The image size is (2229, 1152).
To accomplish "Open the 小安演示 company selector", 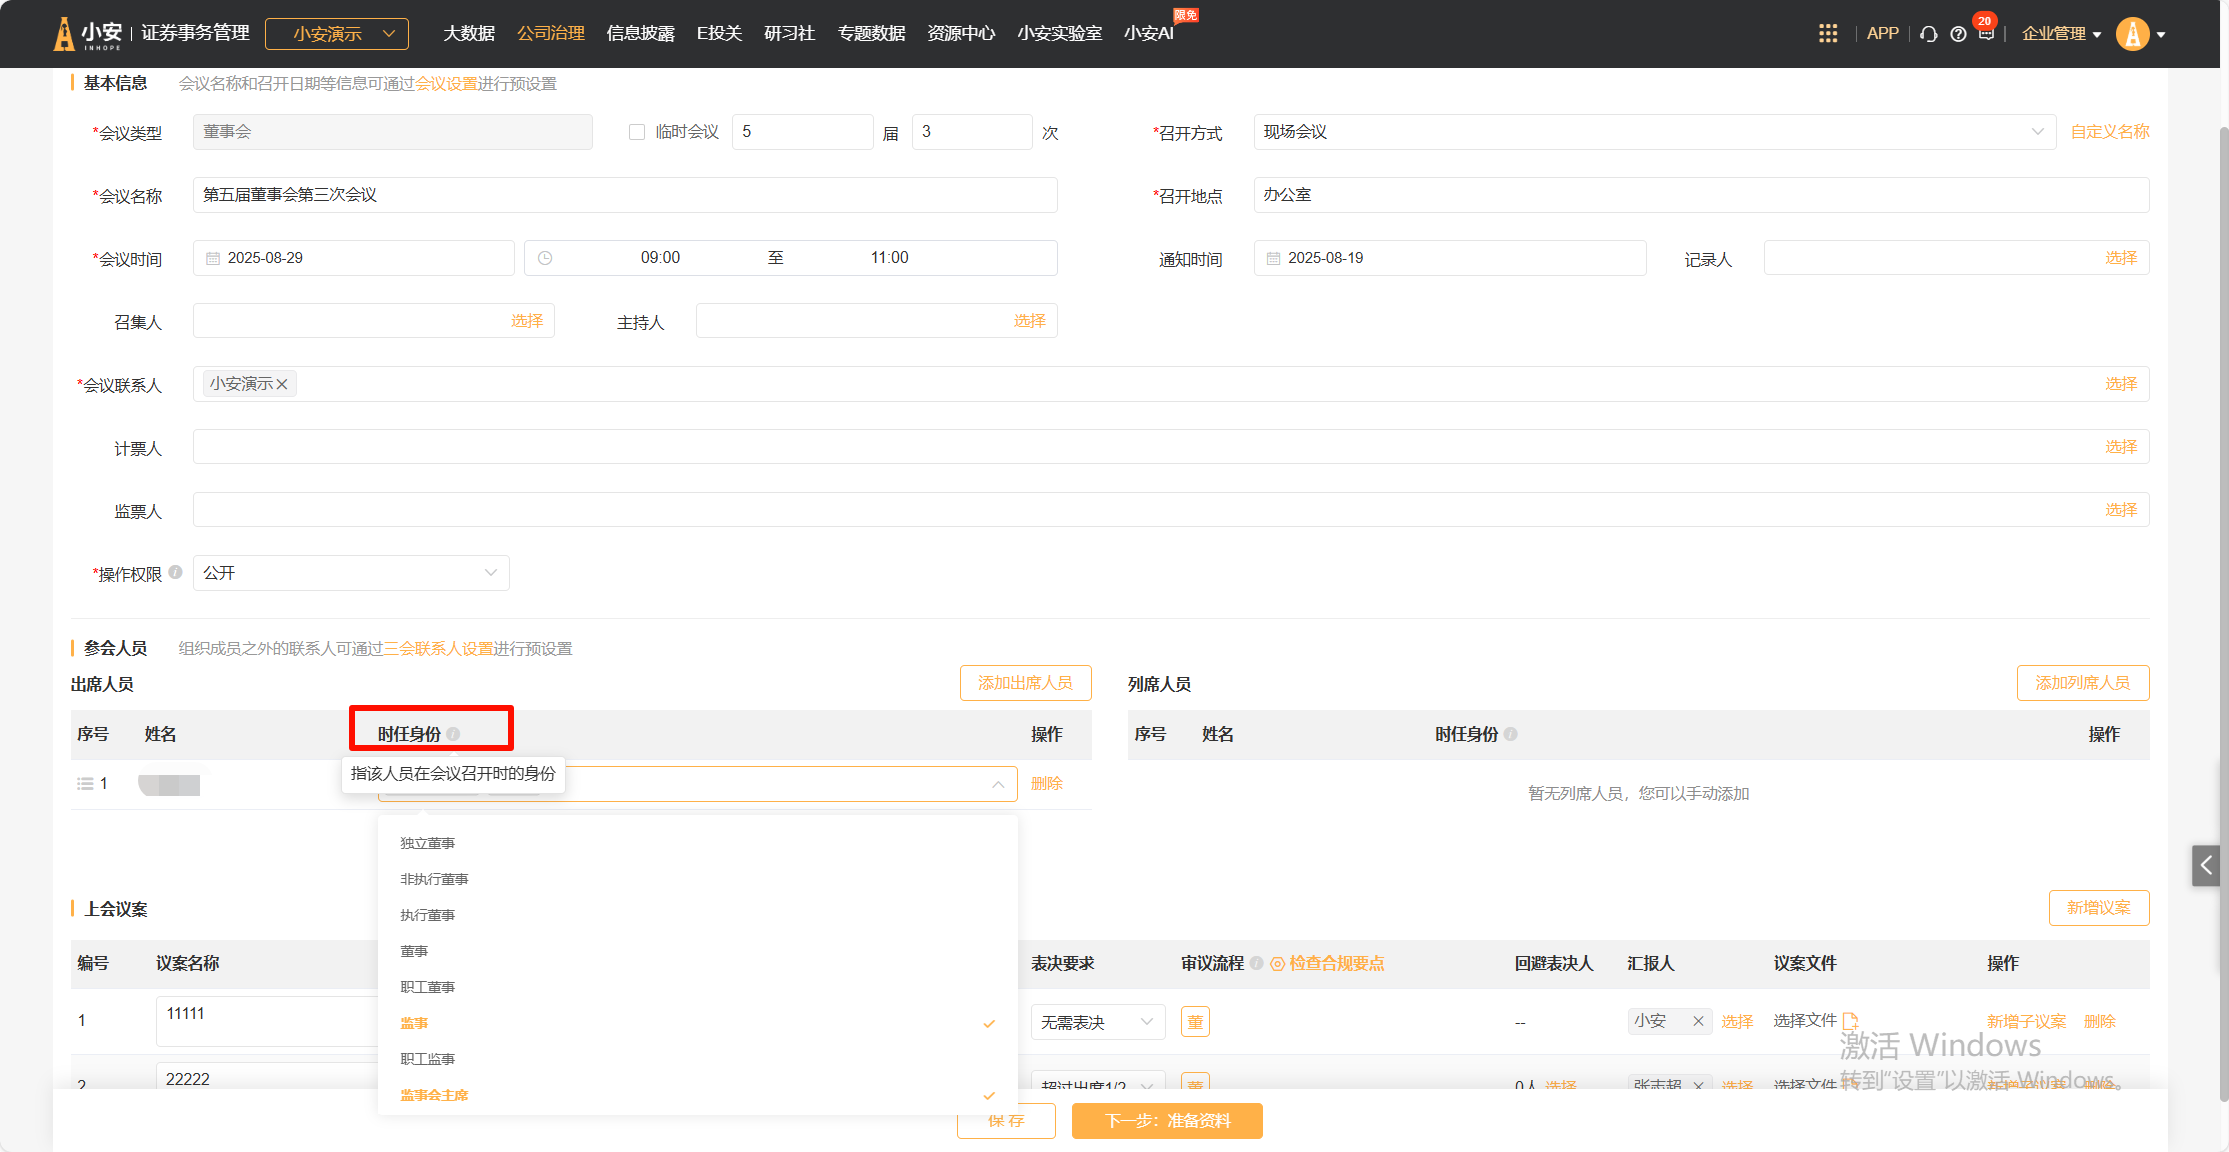I will (x=337, y=34).
